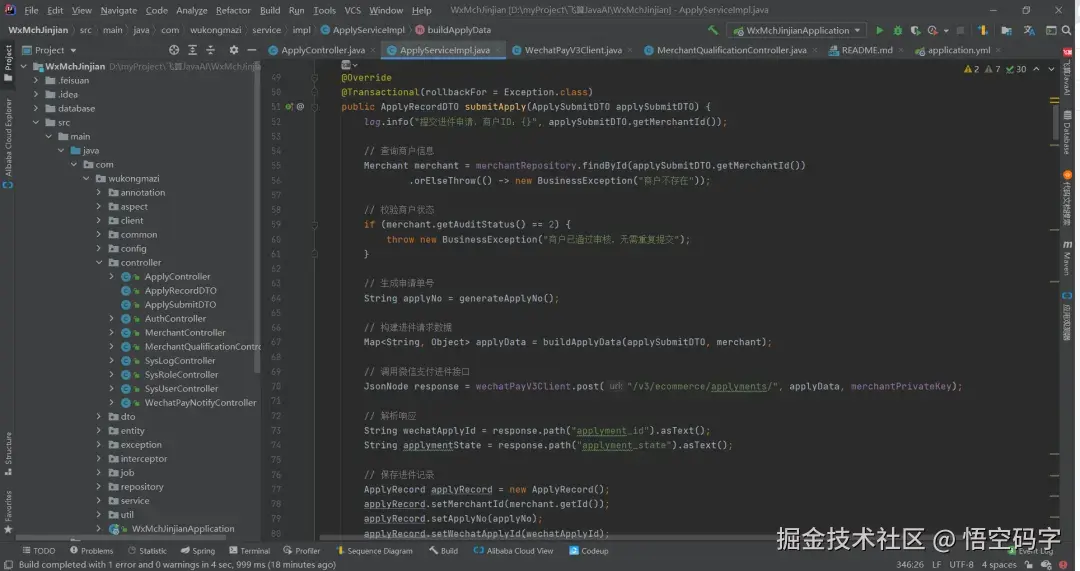This screenshot has height=571, width=1080.
Task: Expand the database folder
Action: [36, 109]
